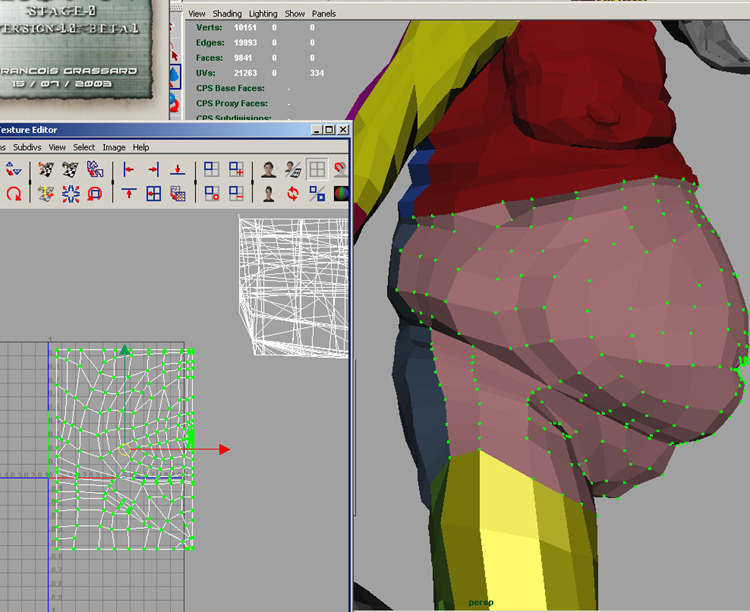Click Help in the Texture Editor menu bar
The height and width of the screenshot is (612, 750).
[x=141, y=147]
